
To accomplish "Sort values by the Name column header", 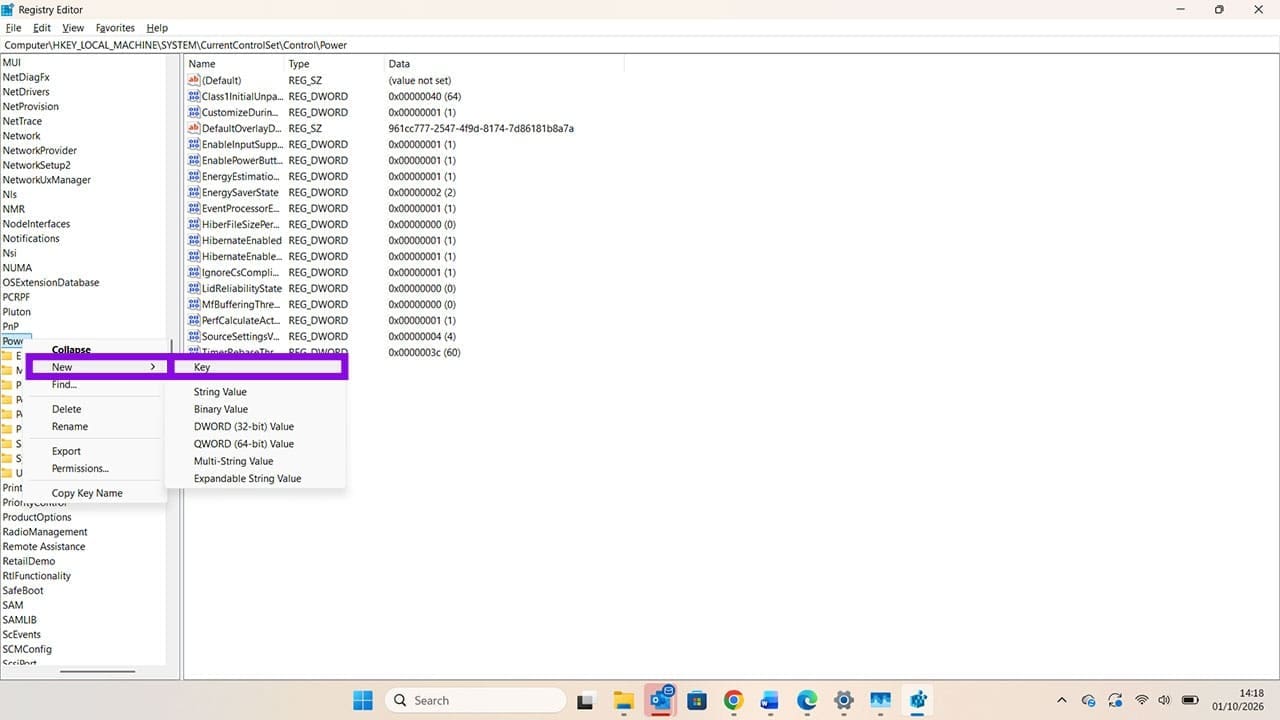I will tap(234, 64).
